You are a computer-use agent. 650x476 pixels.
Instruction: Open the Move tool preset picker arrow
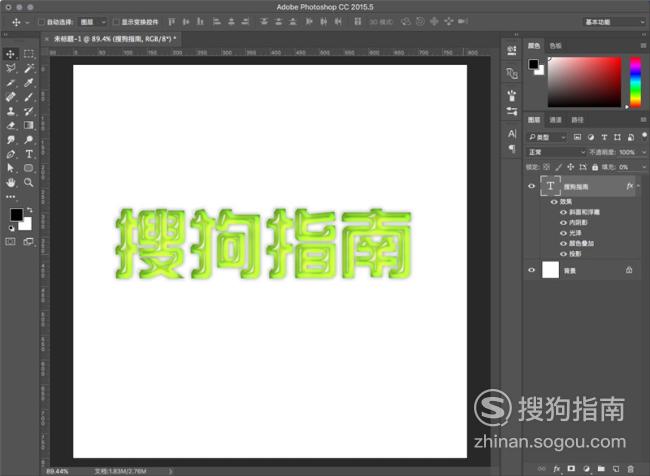[x=27, y=22]
